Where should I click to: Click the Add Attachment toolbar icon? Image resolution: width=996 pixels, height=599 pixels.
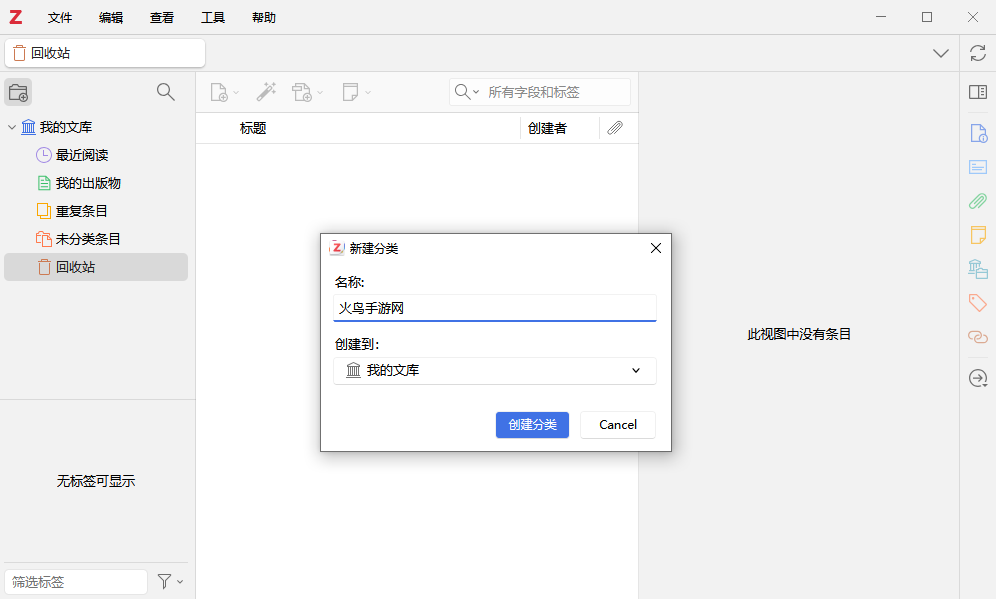click(302, 92)
